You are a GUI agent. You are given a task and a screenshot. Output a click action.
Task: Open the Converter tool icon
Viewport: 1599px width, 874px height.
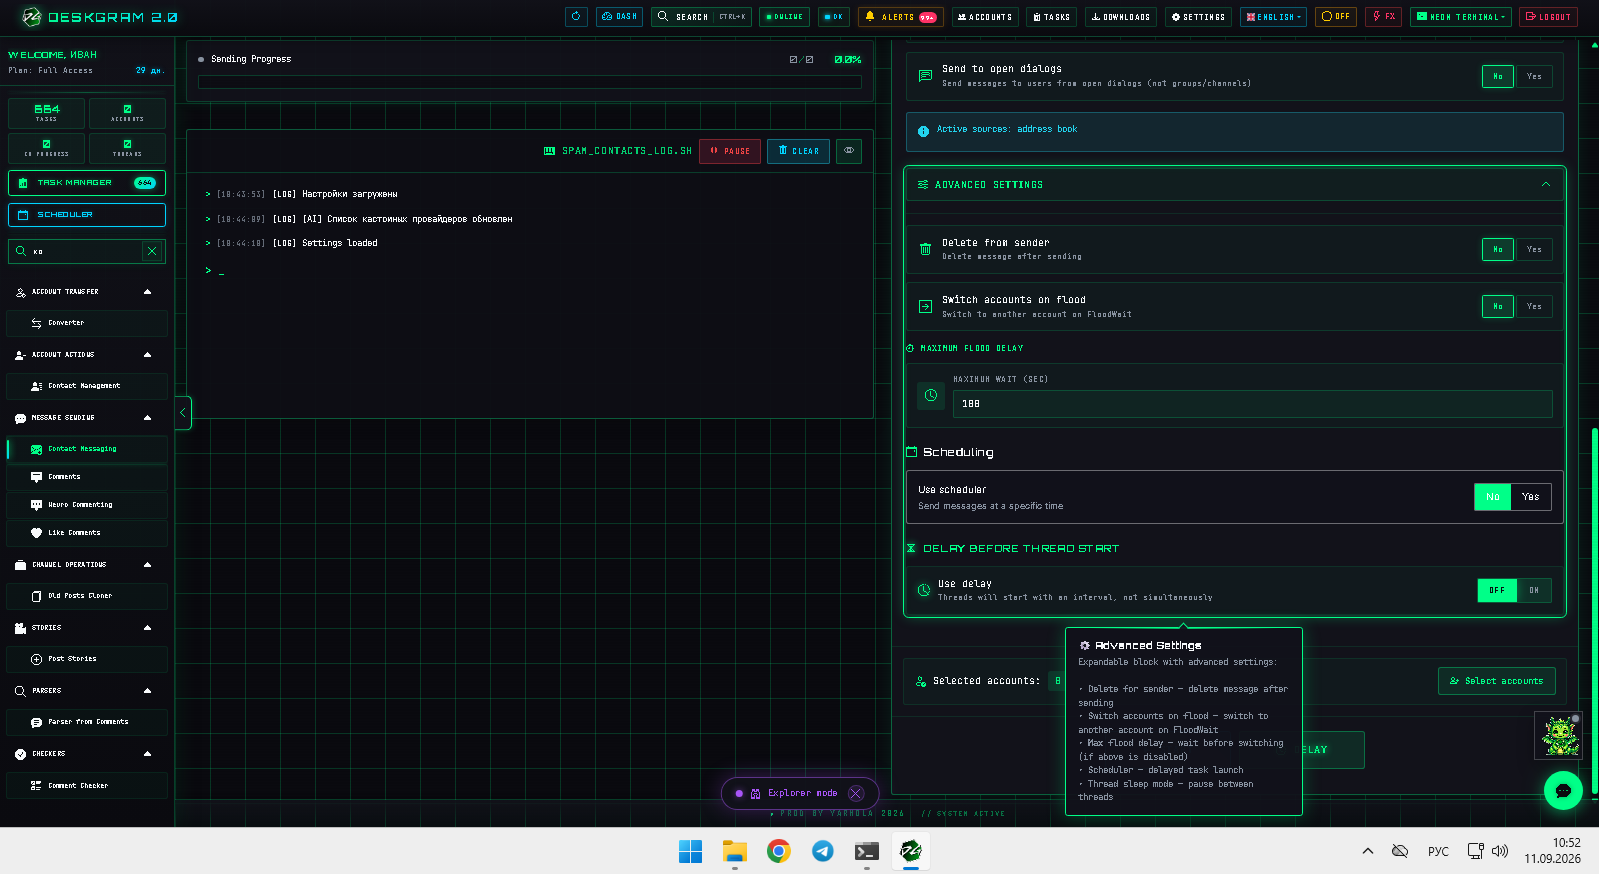[37, 323]
